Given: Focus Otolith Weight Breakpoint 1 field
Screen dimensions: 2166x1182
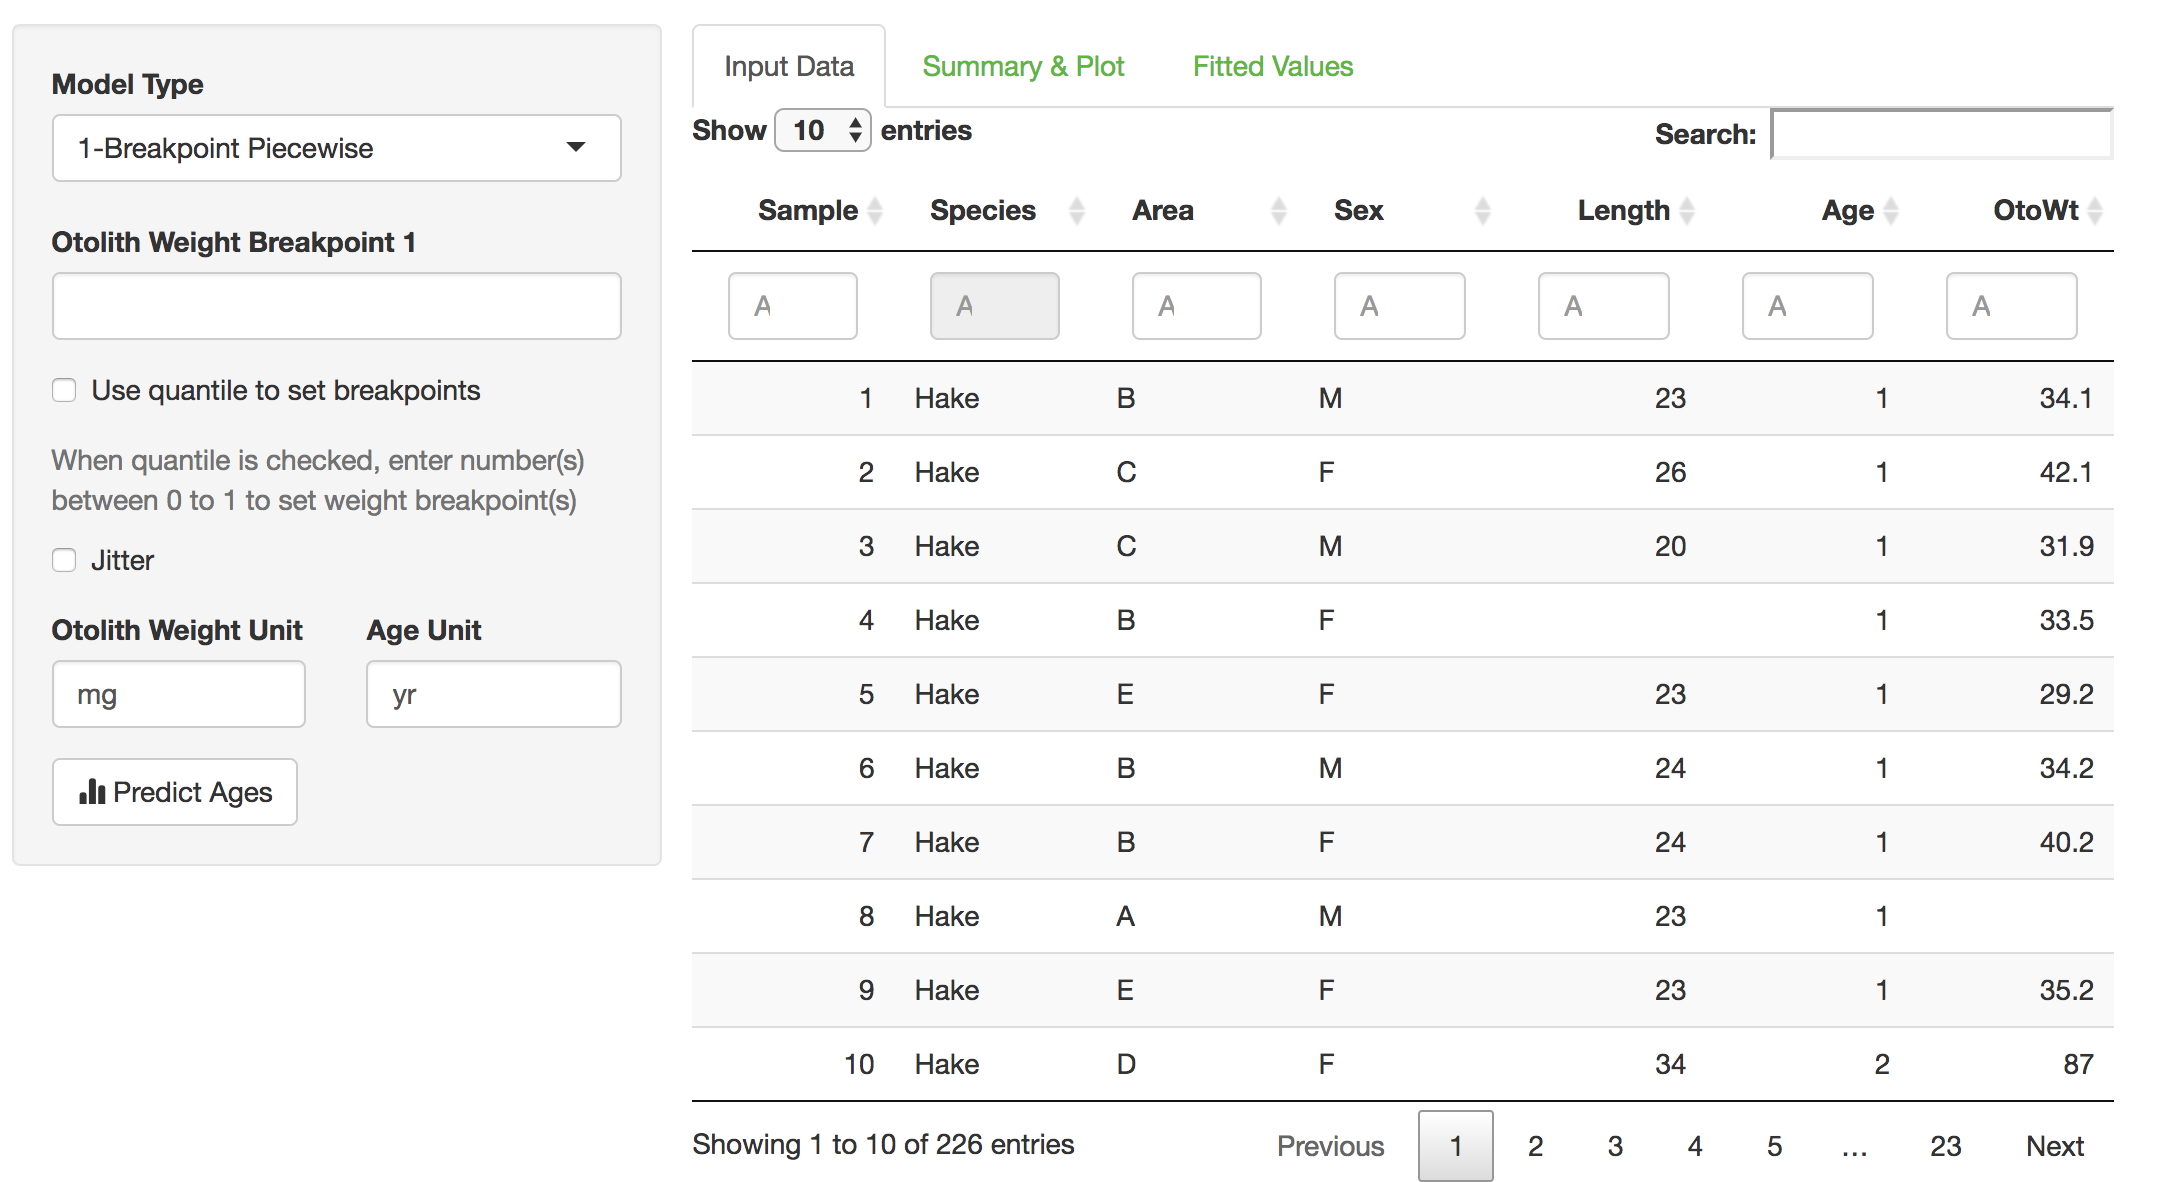Looking at the screenshot, I should 336,306.
